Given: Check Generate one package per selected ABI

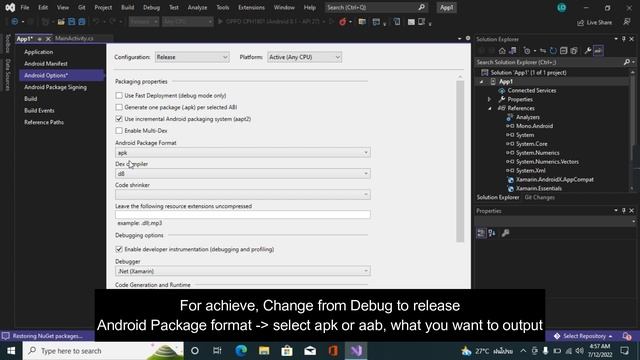Looking at the screenshot, I should tap(119, 107).
